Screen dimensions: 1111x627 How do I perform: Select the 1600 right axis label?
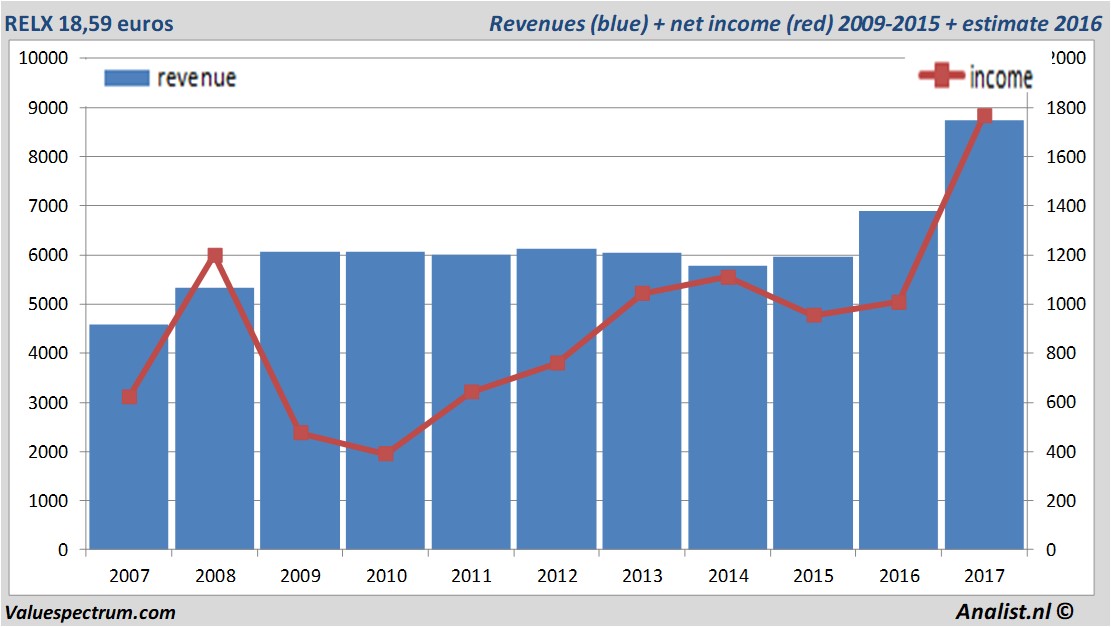pyautogui.click(x=1058, y=157)
